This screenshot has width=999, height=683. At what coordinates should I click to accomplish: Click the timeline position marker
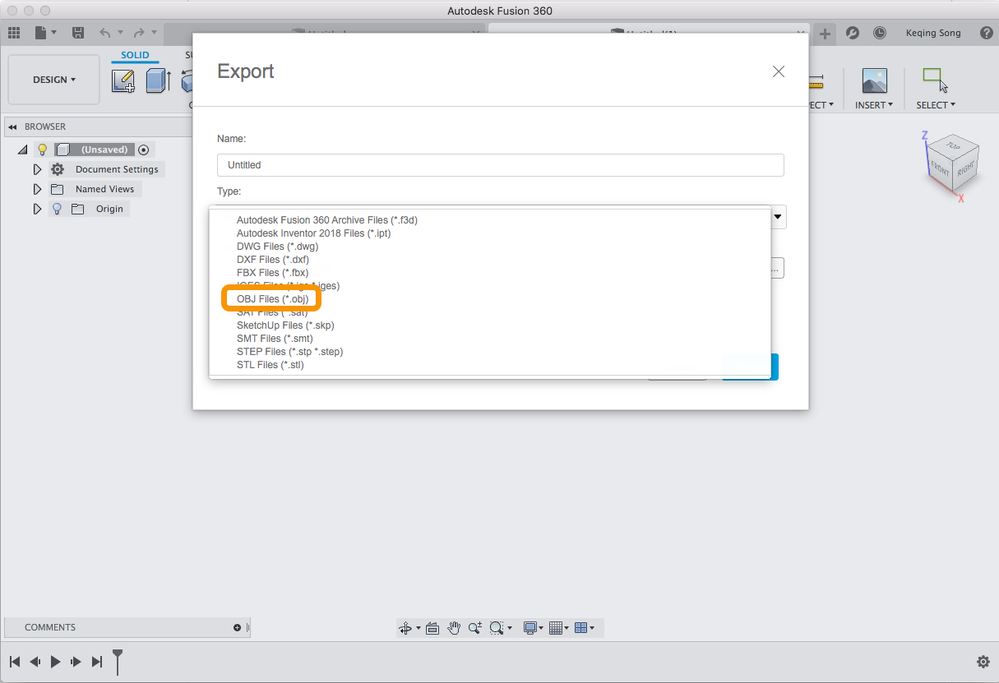click(x=118, y=661)
